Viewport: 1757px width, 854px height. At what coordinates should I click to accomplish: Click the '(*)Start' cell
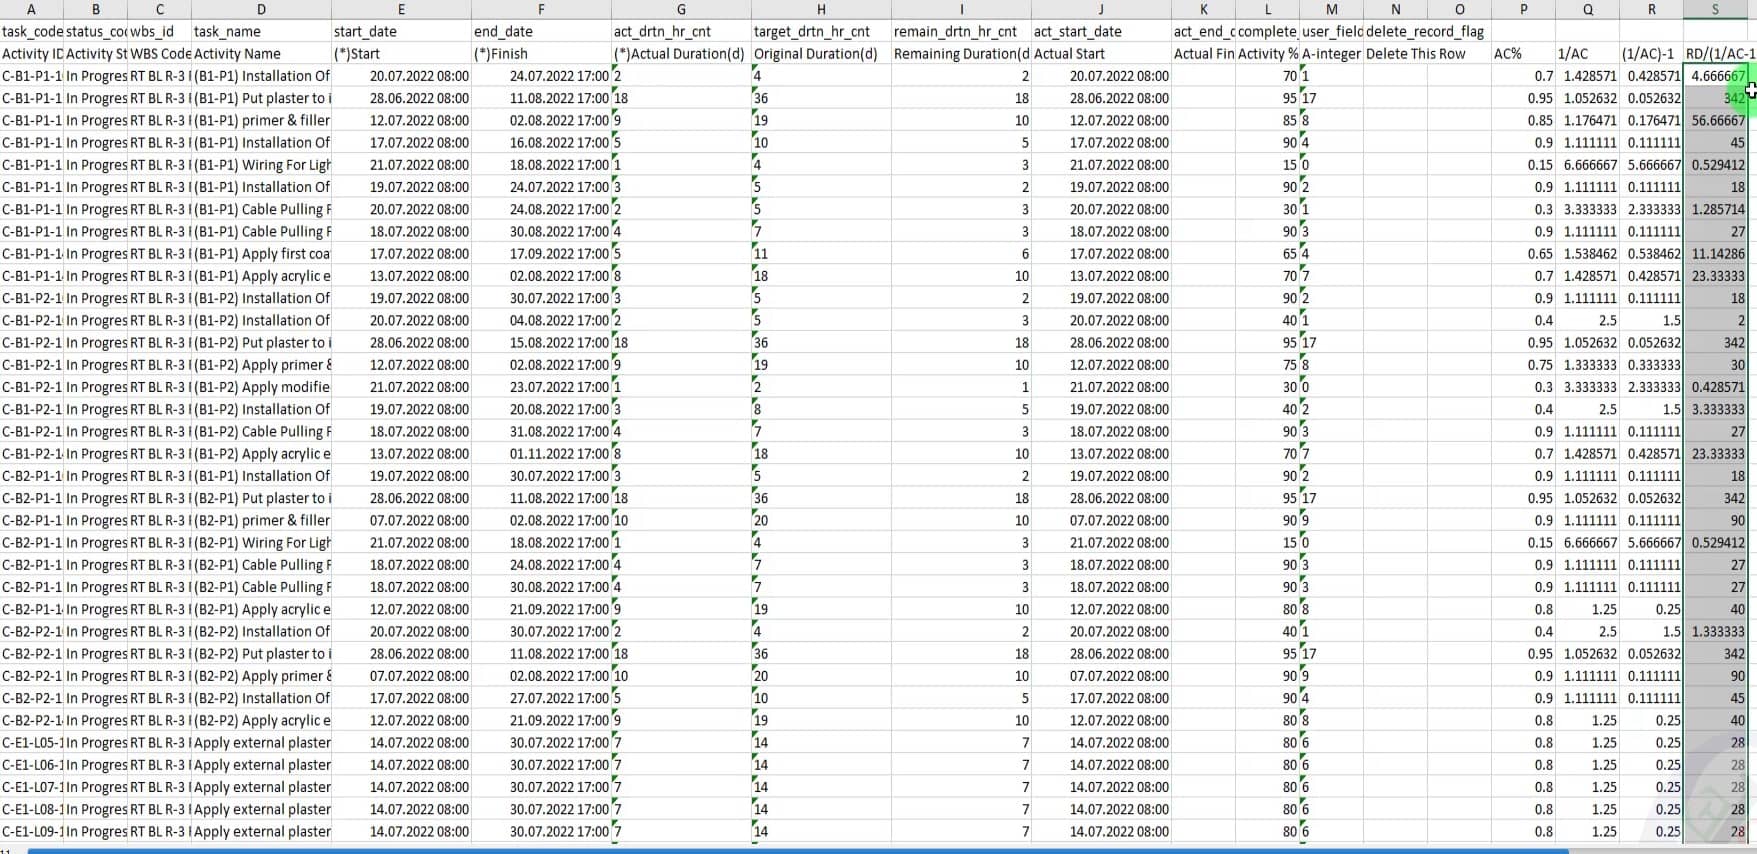click(x=401, y=54)
